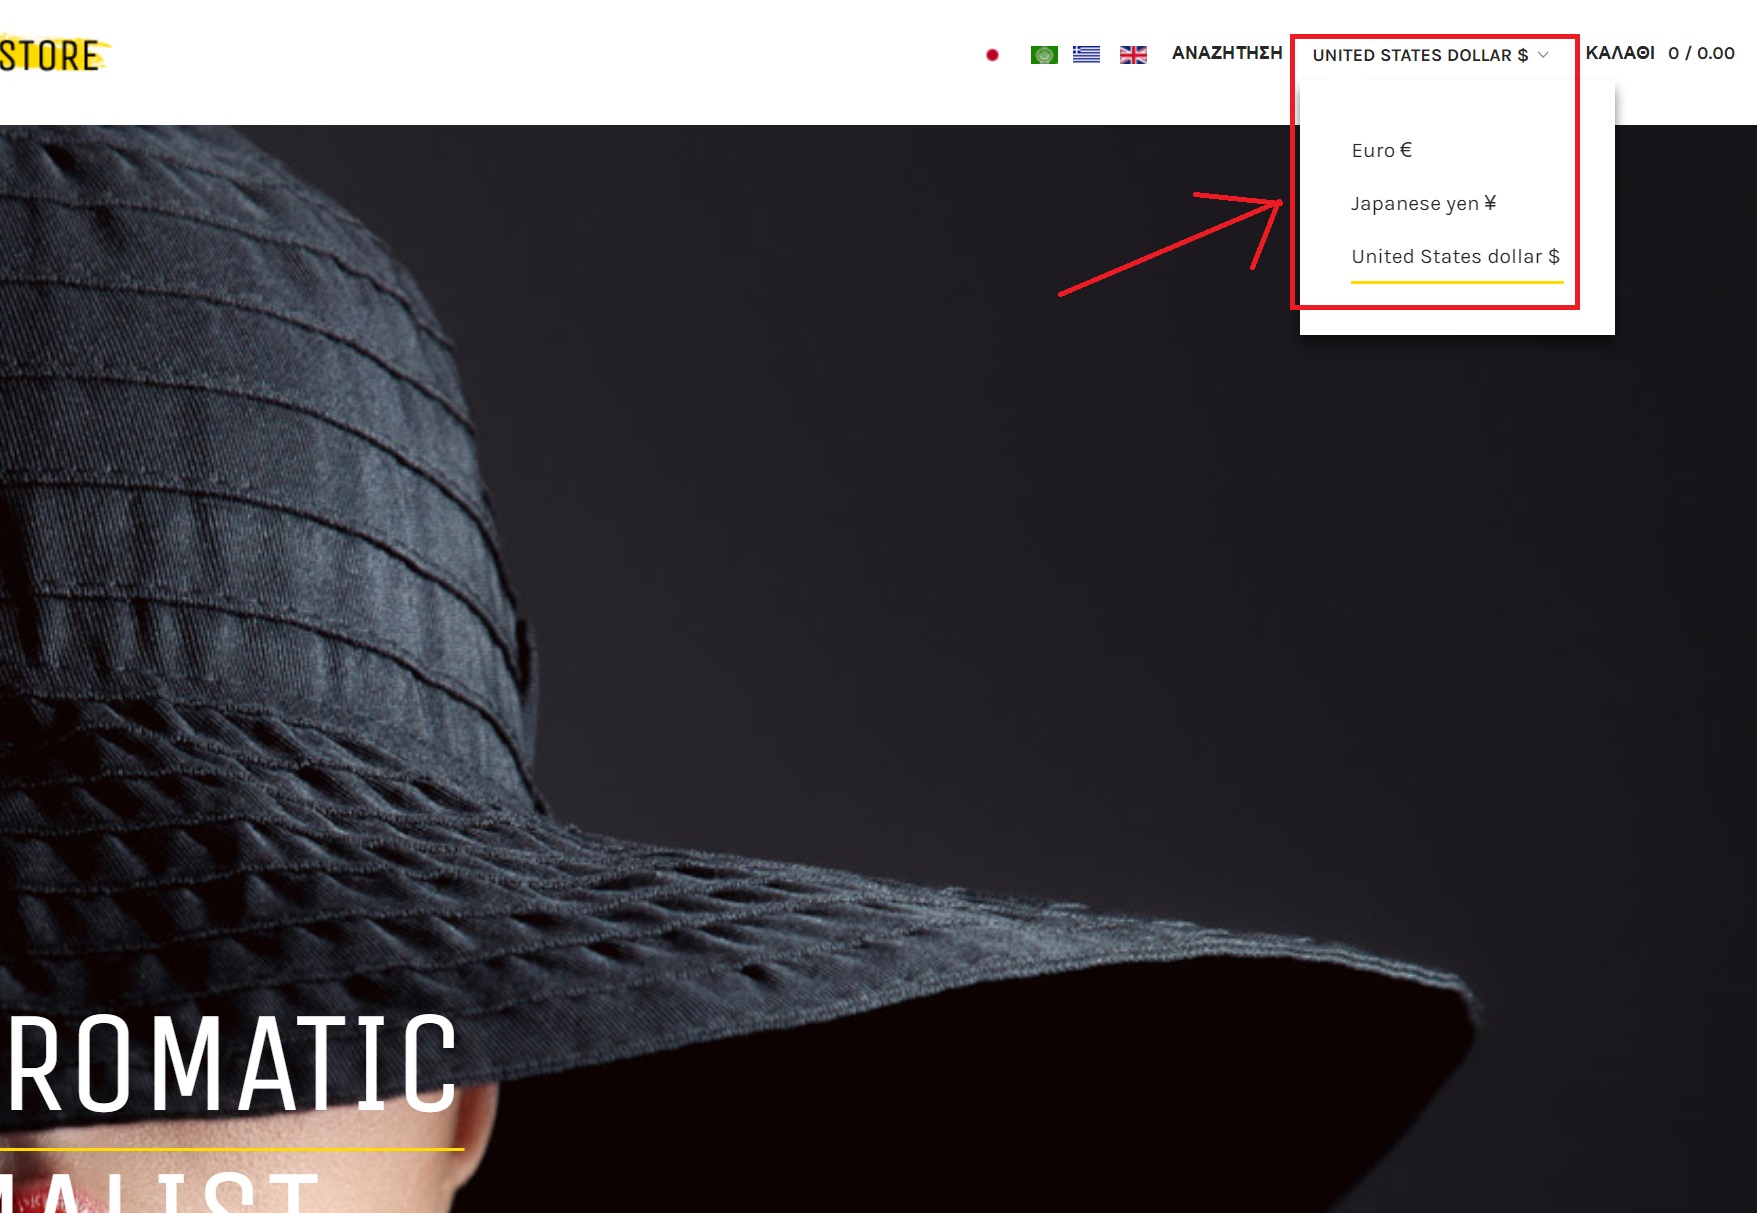Select Euro € from the currency list

point(1382,150)
